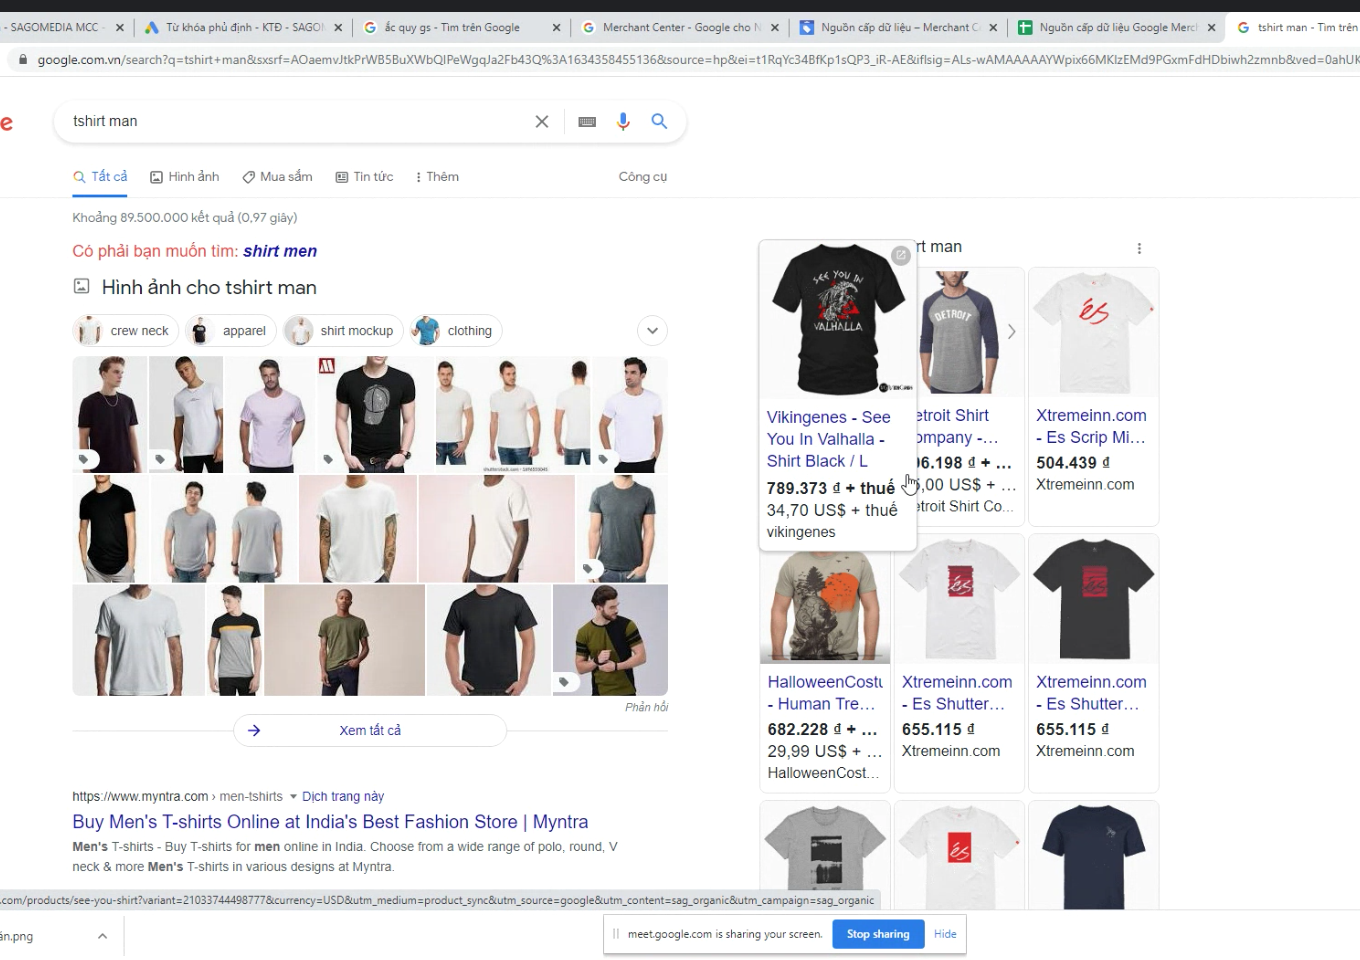
Task: Click the suggested correction shirt men
Action: [280, 251]
